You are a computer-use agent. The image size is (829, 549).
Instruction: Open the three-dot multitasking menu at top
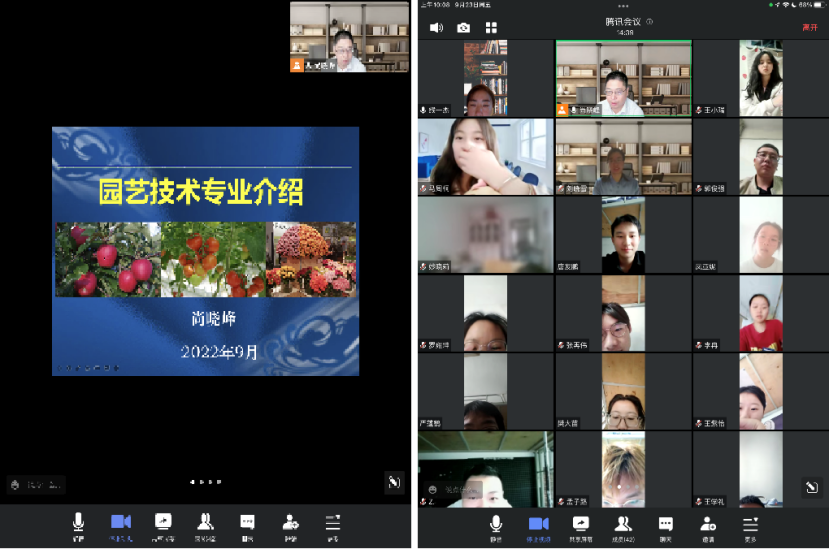click(623, 6)
